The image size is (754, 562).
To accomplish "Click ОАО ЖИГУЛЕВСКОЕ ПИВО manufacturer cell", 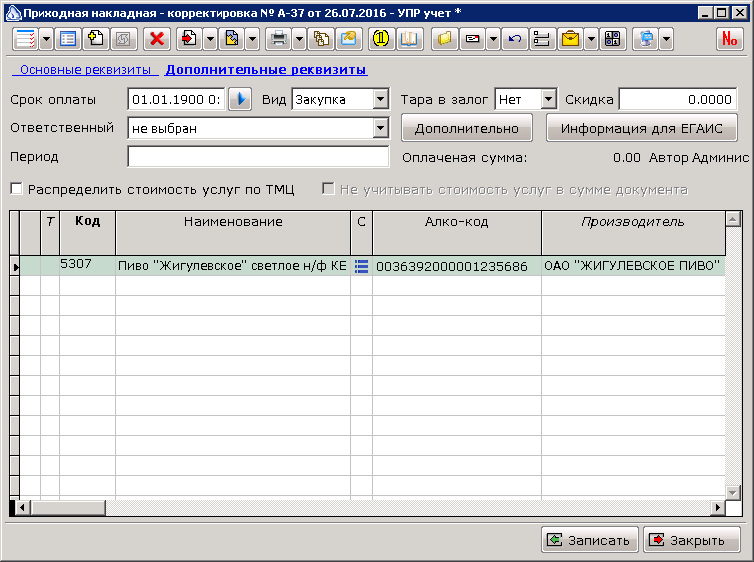I will point(633,265).
